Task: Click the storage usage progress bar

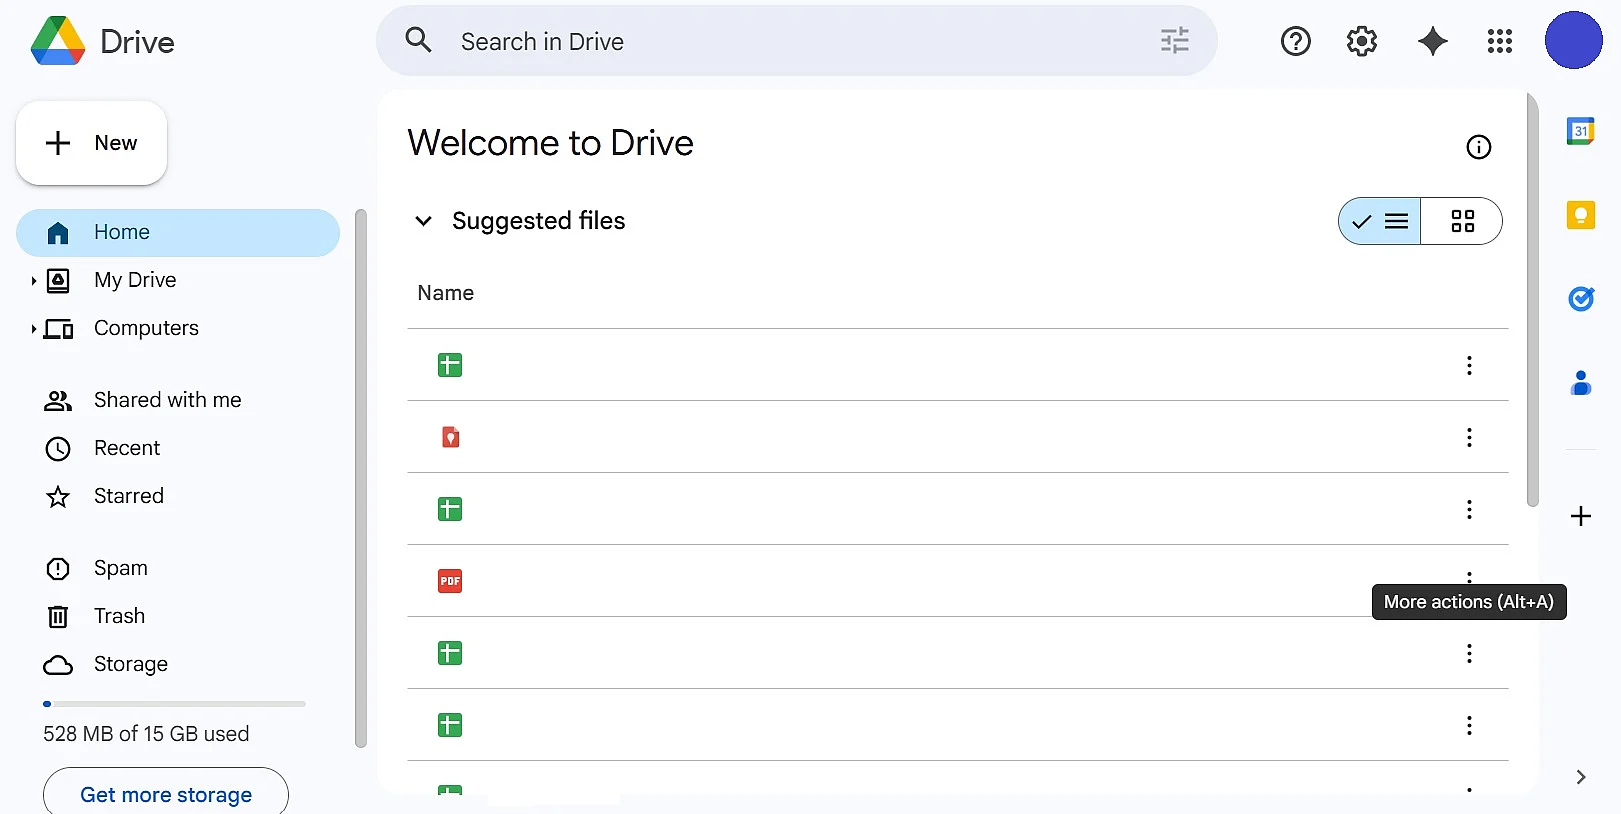Action: pyautogui.click(x=174, y=704)
